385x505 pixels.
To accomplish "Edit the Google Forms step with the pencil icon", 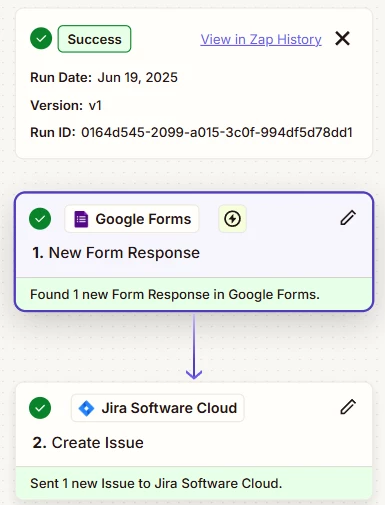I will [348, 218].
